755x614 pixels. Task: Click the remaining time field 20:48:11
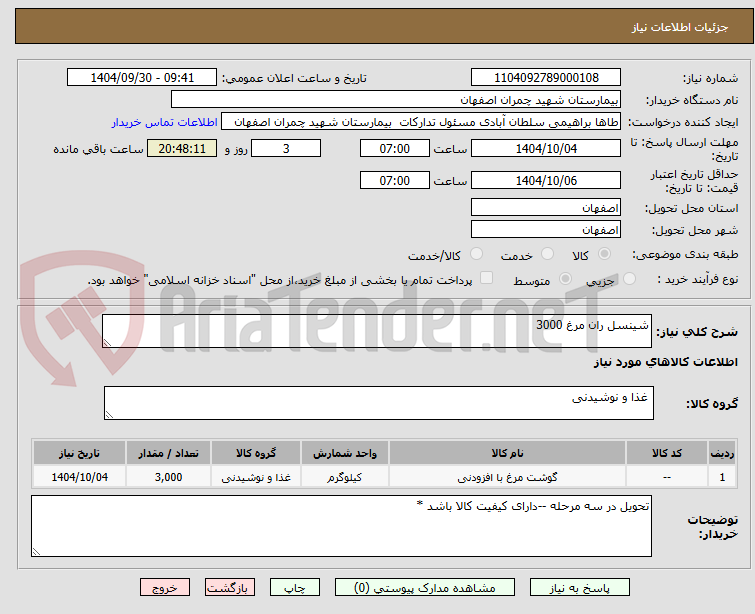(x=182, y=148)
